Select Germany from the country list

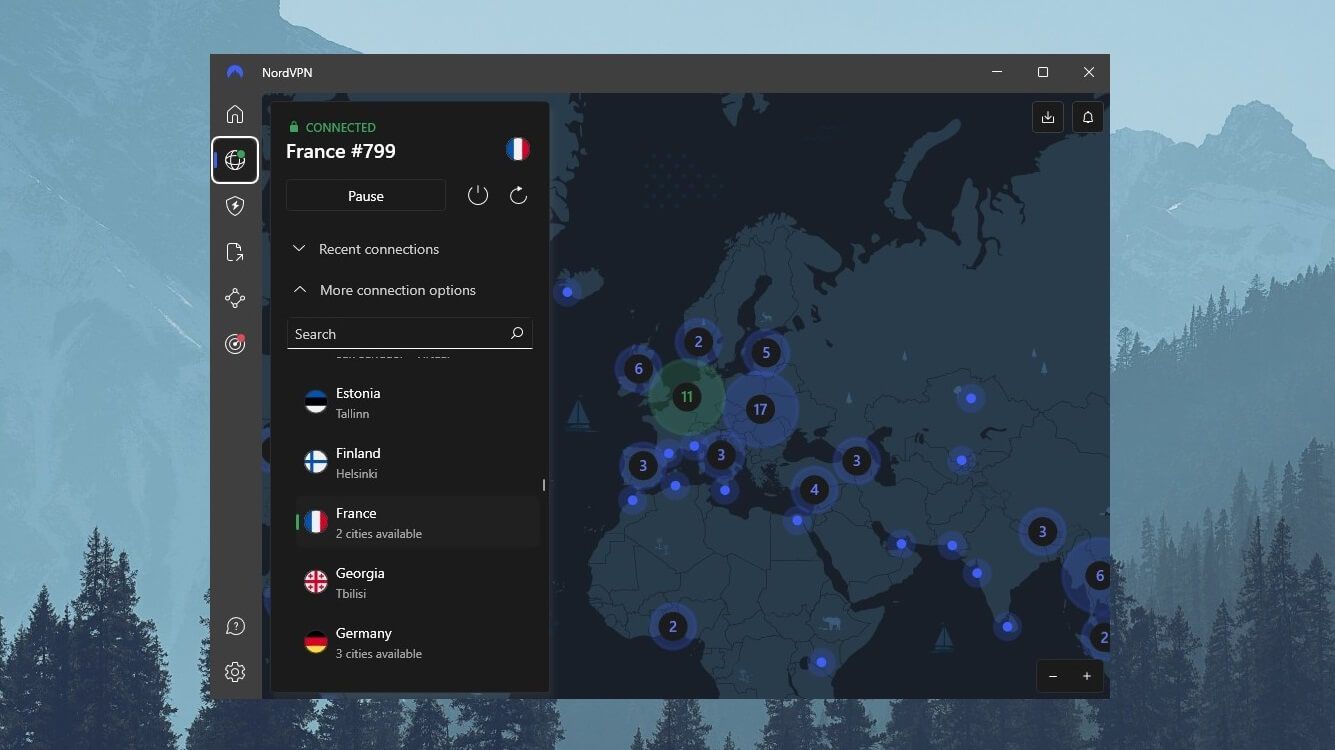(418, 643)
